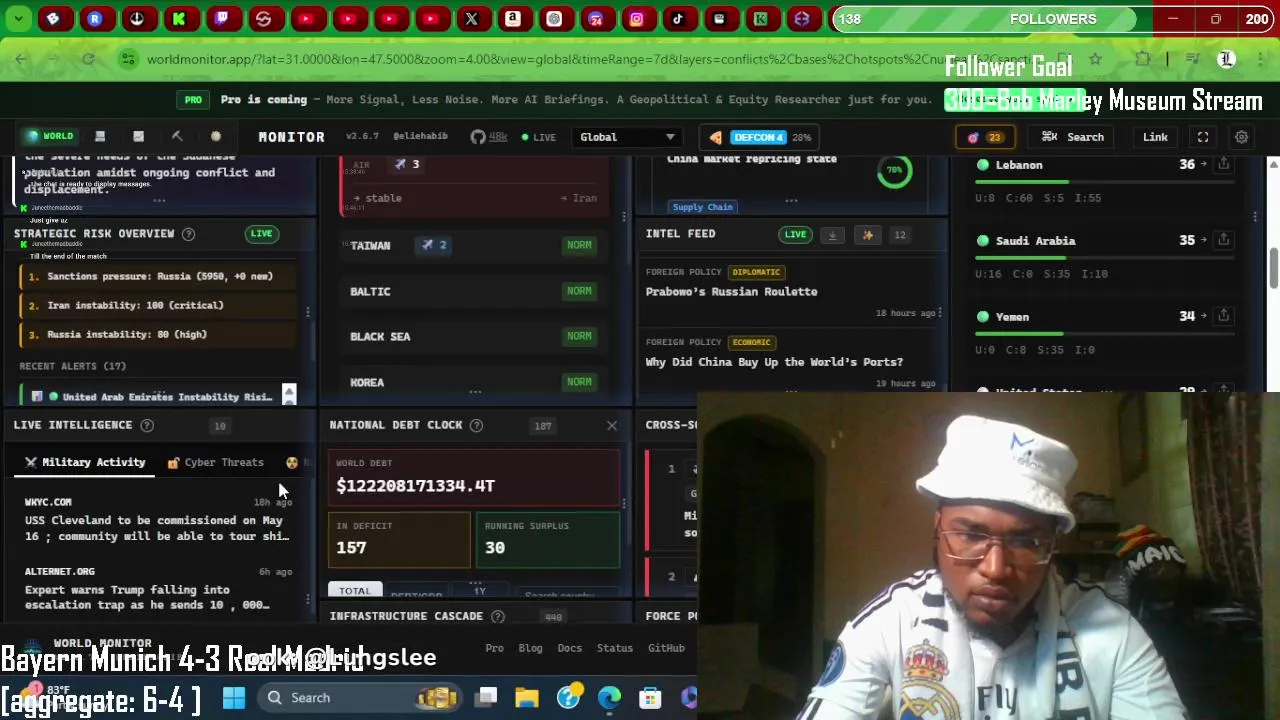Click the Supply Chain tag
Screen dimensions: 1280x720
[x=702, y=207]
